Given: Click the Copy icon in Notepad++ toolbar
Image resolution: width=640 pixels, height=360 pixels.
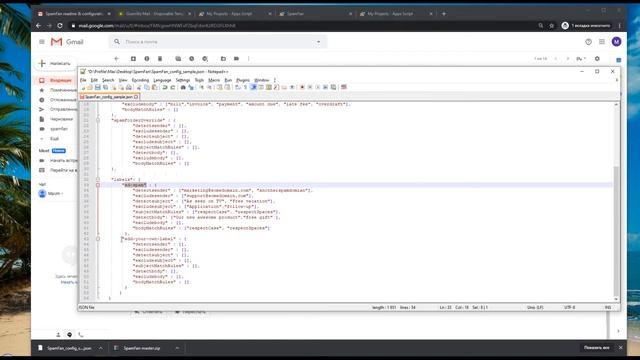Looking at the screenshot, I should click(147, 87).
